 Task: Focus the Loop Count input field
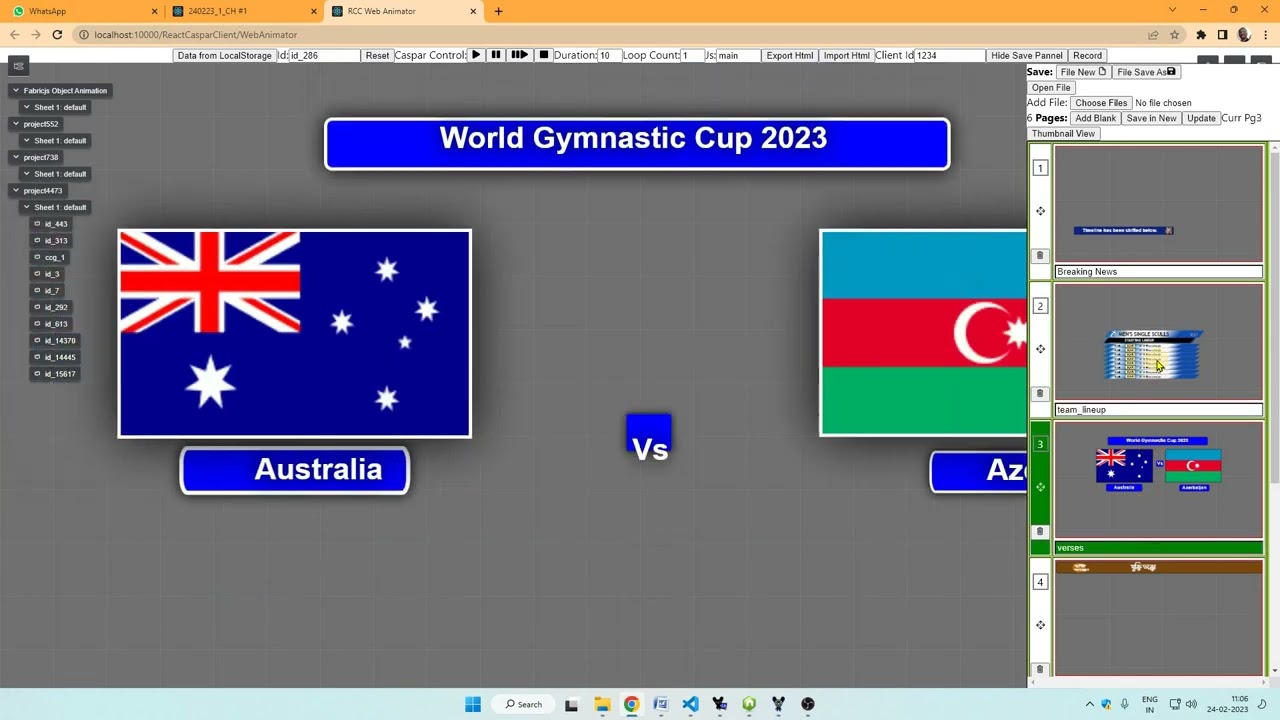692,55
